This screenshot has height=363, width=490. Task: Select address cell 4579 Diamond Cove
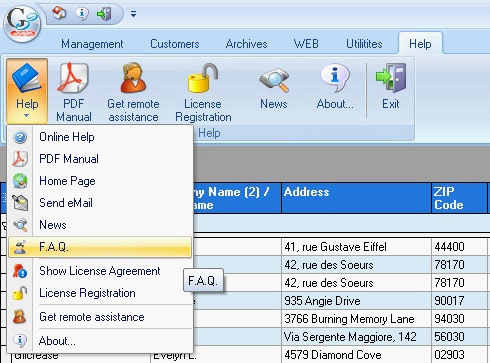point(356,355)
